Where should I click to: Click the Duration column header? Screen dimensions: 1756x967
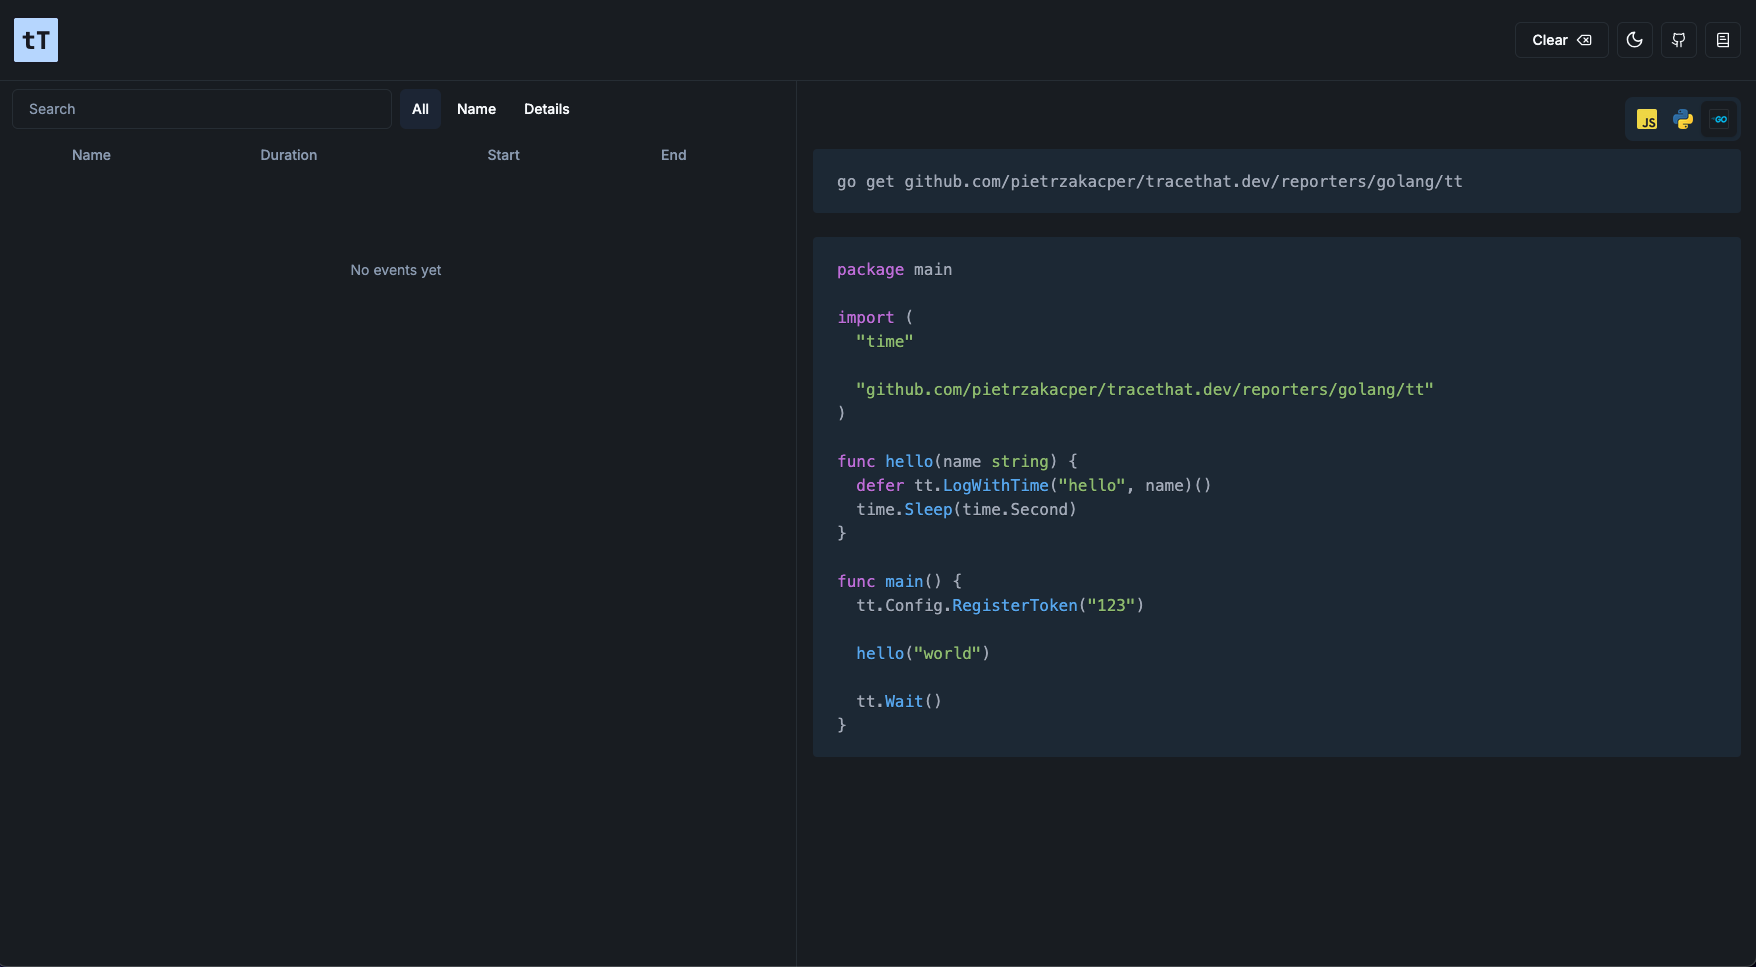pos(288,155)
